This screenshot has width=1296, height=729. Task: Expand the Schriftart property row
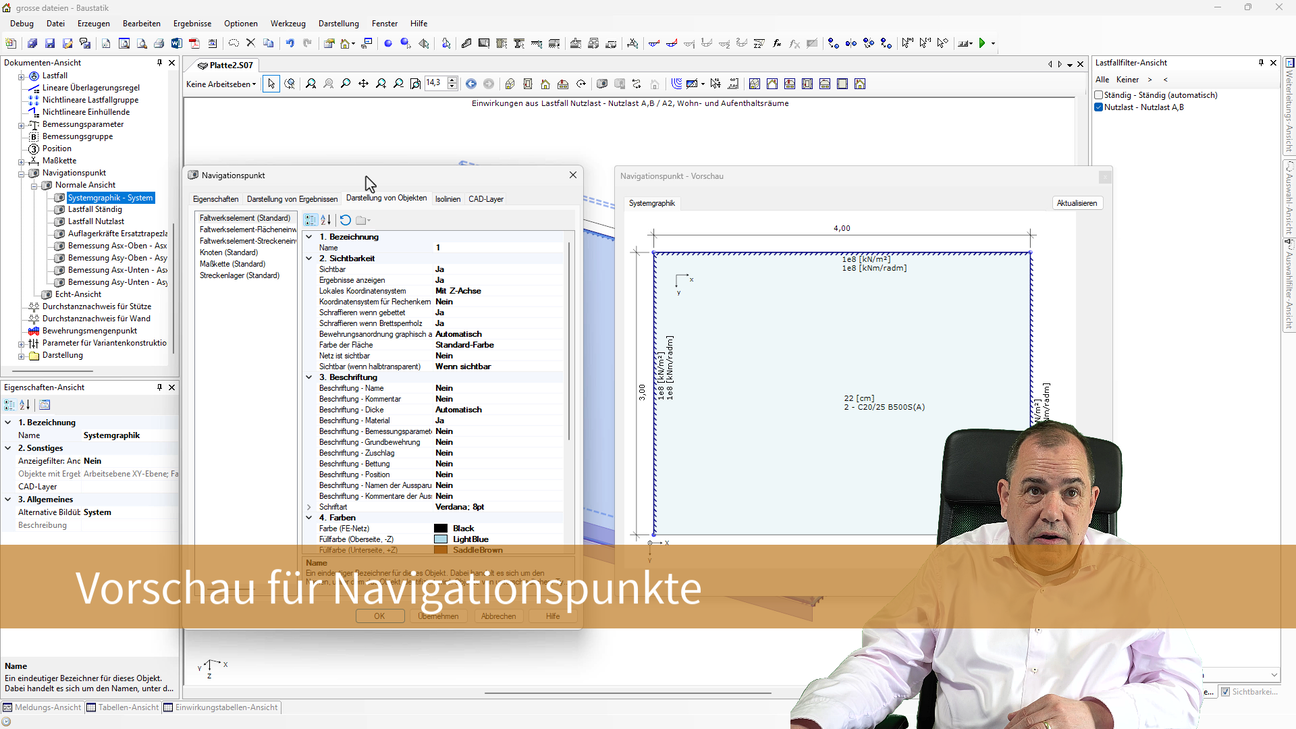(x=309, y=507)
